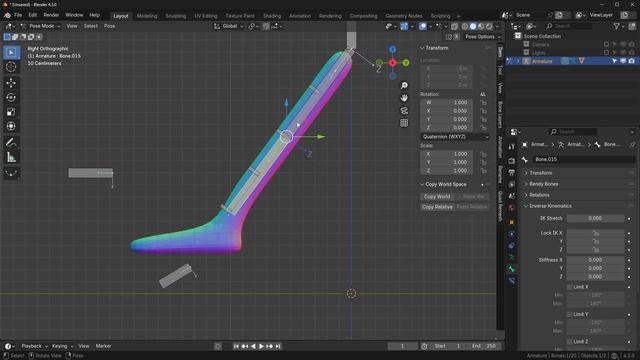640x360 pixels.
Task: Open the Output properties tab icon
Action: (511, 173)
